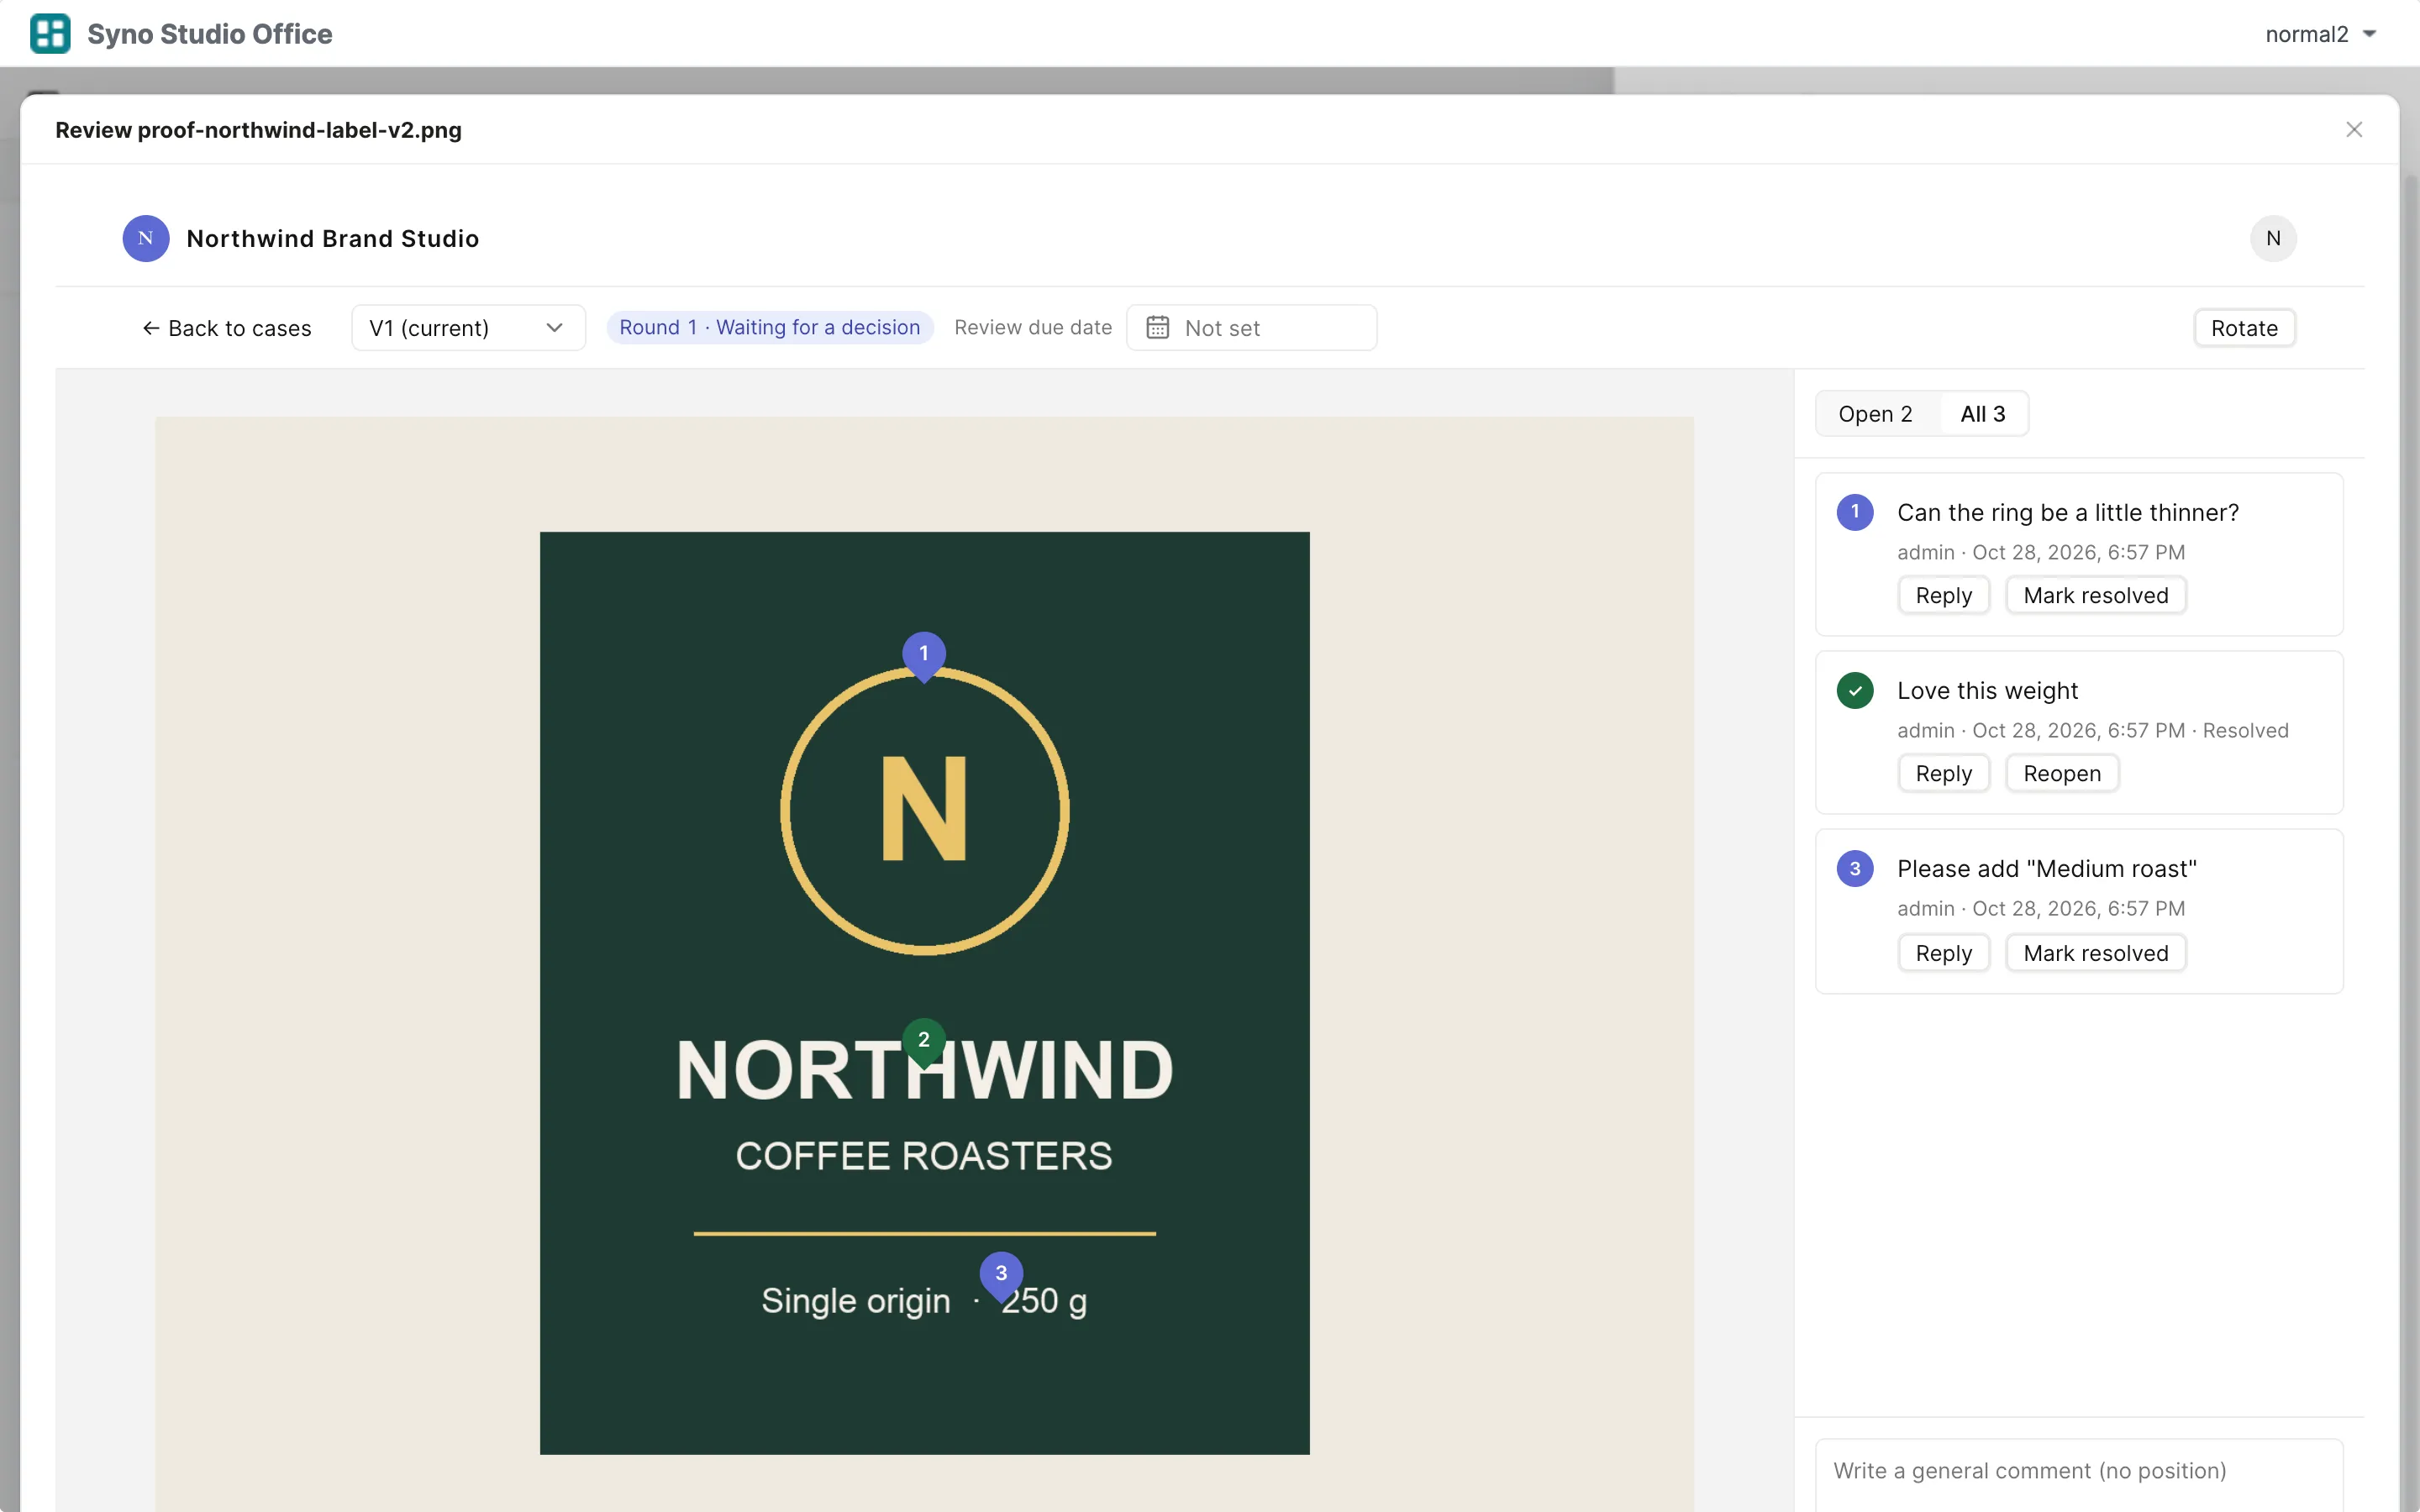Click the general comment text field
This screenshot has height=1512, width=2420.
point(2079,1474)
